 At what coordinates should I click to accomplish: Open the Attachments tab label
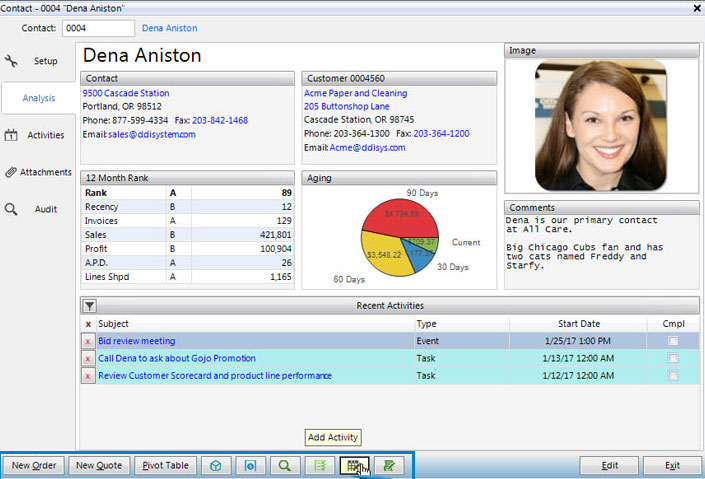[x=45, y=172]
